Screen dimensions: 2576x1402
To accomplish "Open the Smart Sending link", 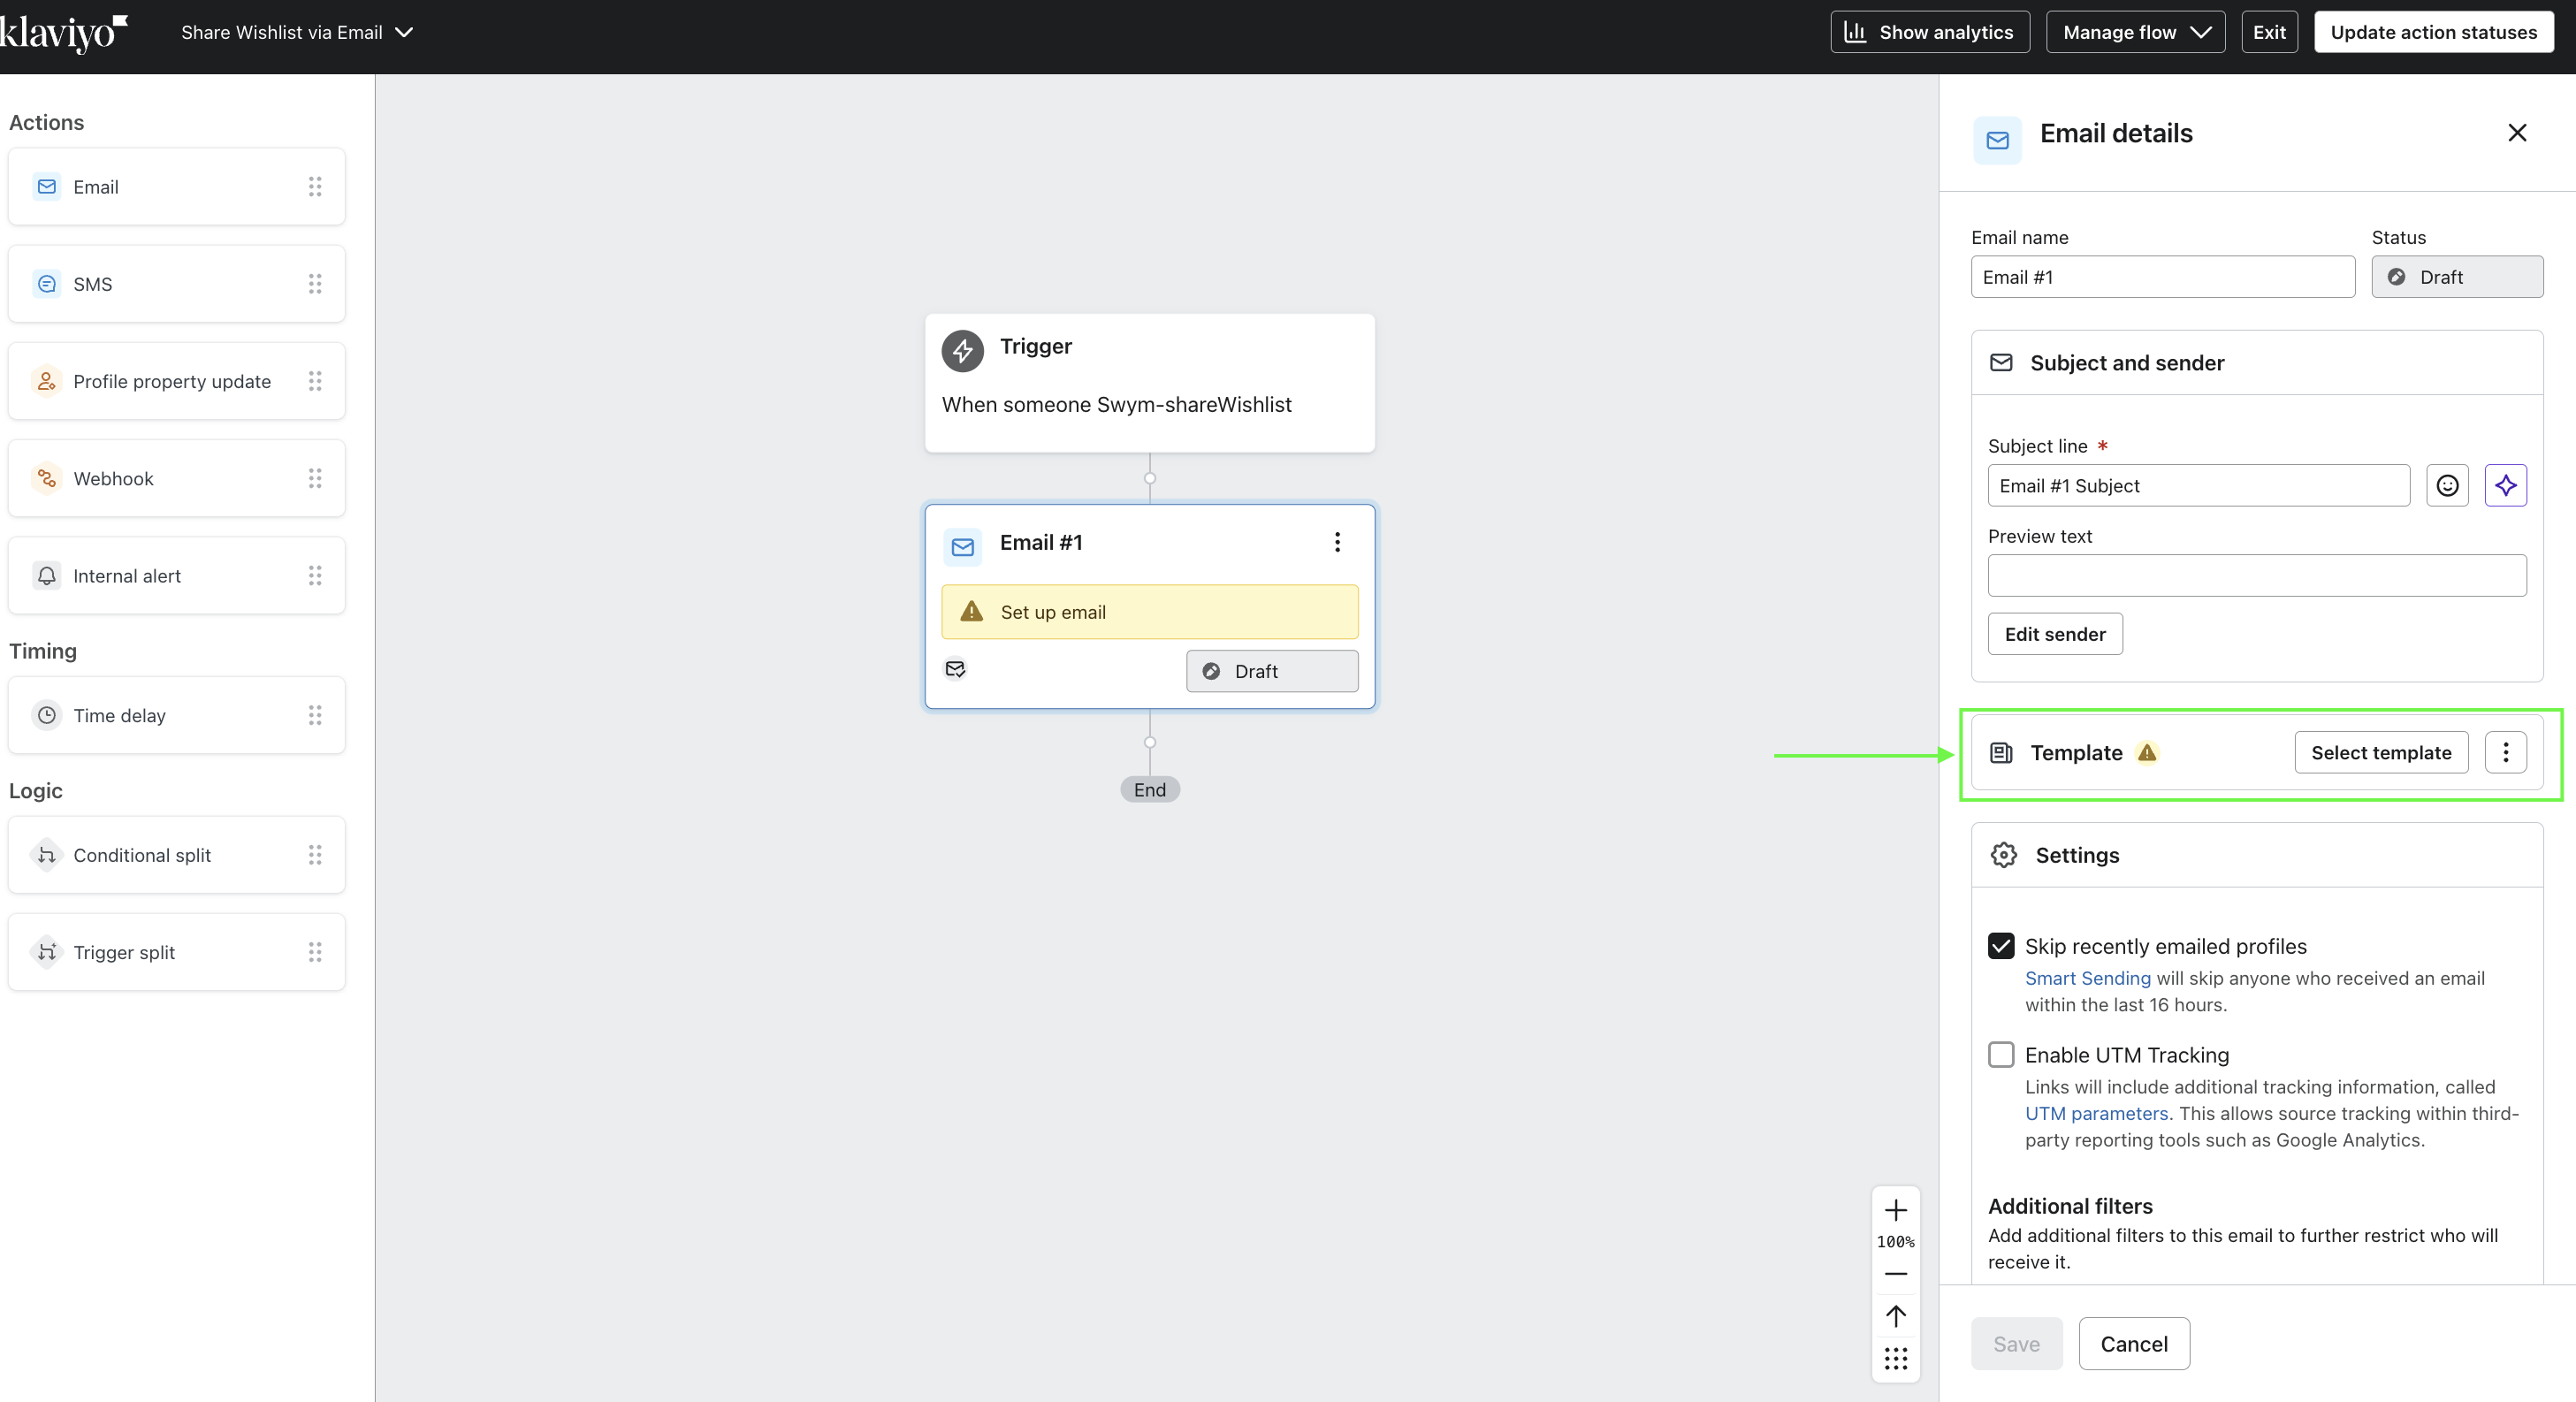I will point(2087,978).
